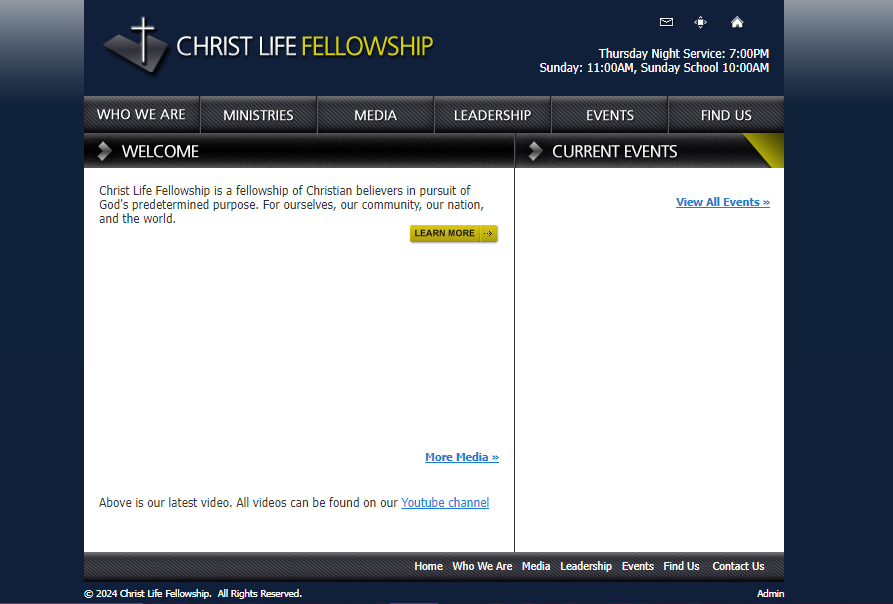
Task: Click the Admin link at bottom right
Action: (770, 594)
